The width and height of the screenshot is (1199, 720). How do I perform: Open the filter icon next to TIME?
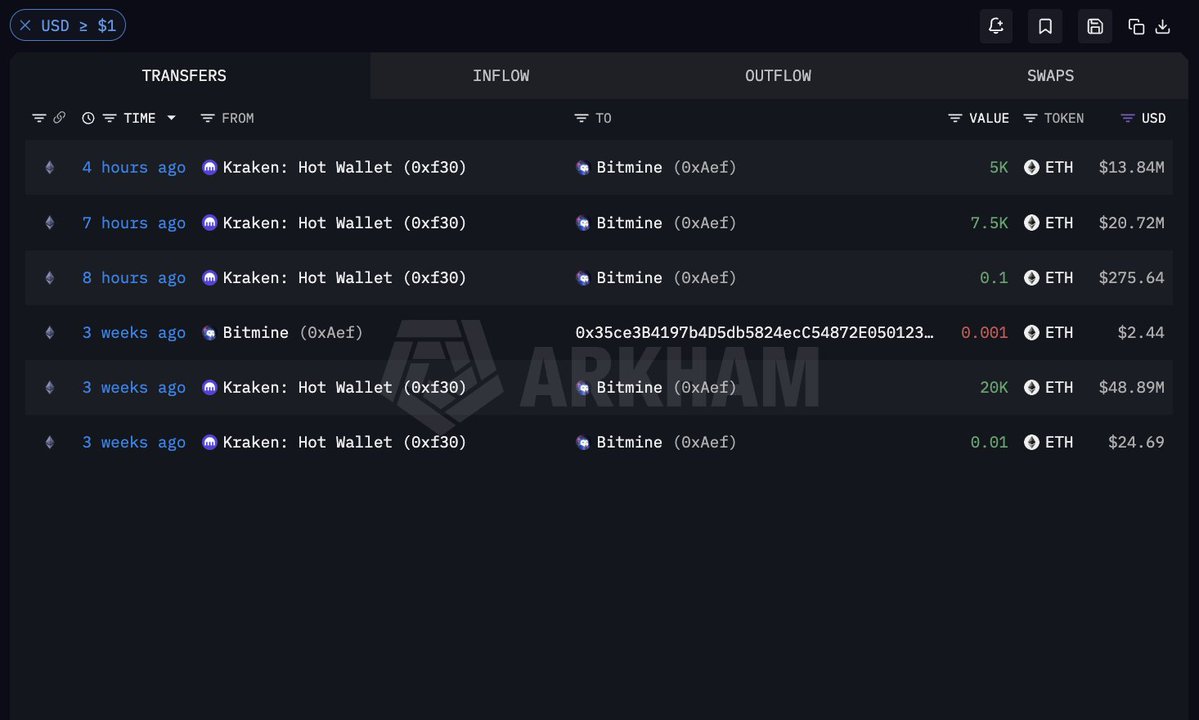[x=109, y=118]
